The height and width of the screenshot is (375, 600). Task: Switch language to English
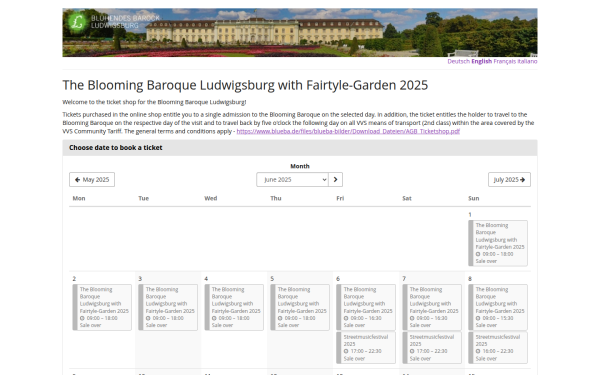click(x=481, y=61)
